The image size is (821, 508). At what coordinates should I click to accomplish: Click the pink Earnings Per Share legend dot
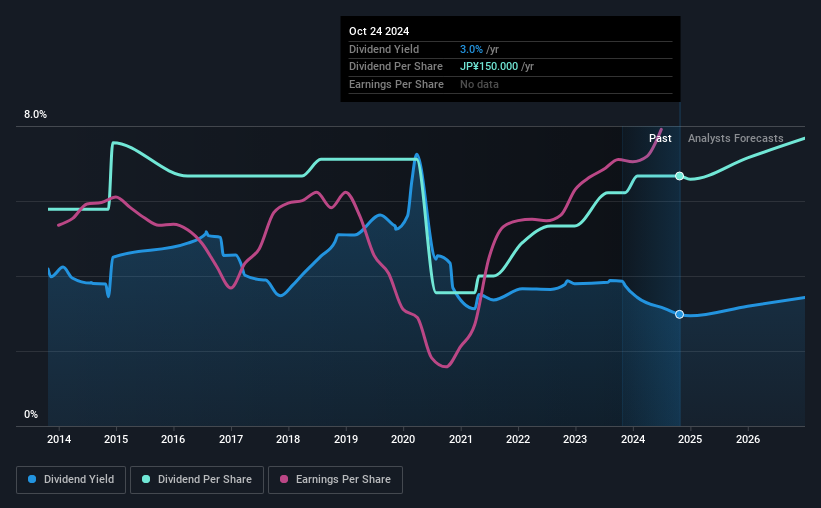pos(284,479)
